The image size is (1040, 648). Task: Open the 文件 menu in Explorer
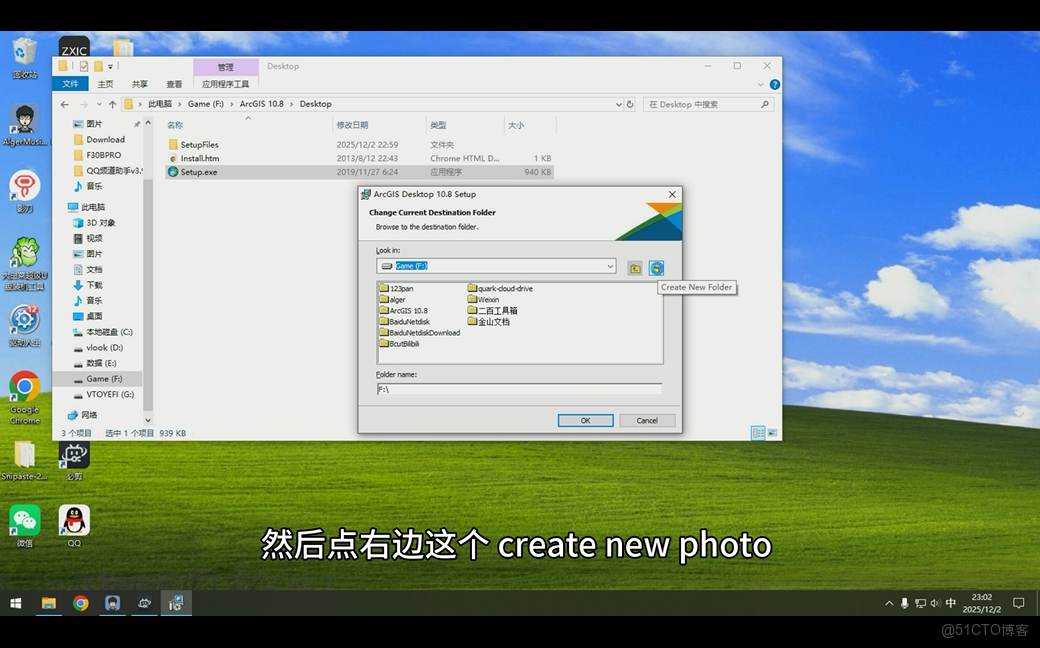pyautogui.click(x=70, y=83)
